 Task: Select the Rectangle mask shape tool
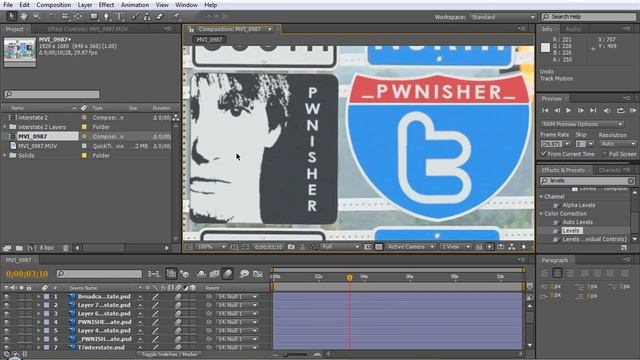point(94,16)
